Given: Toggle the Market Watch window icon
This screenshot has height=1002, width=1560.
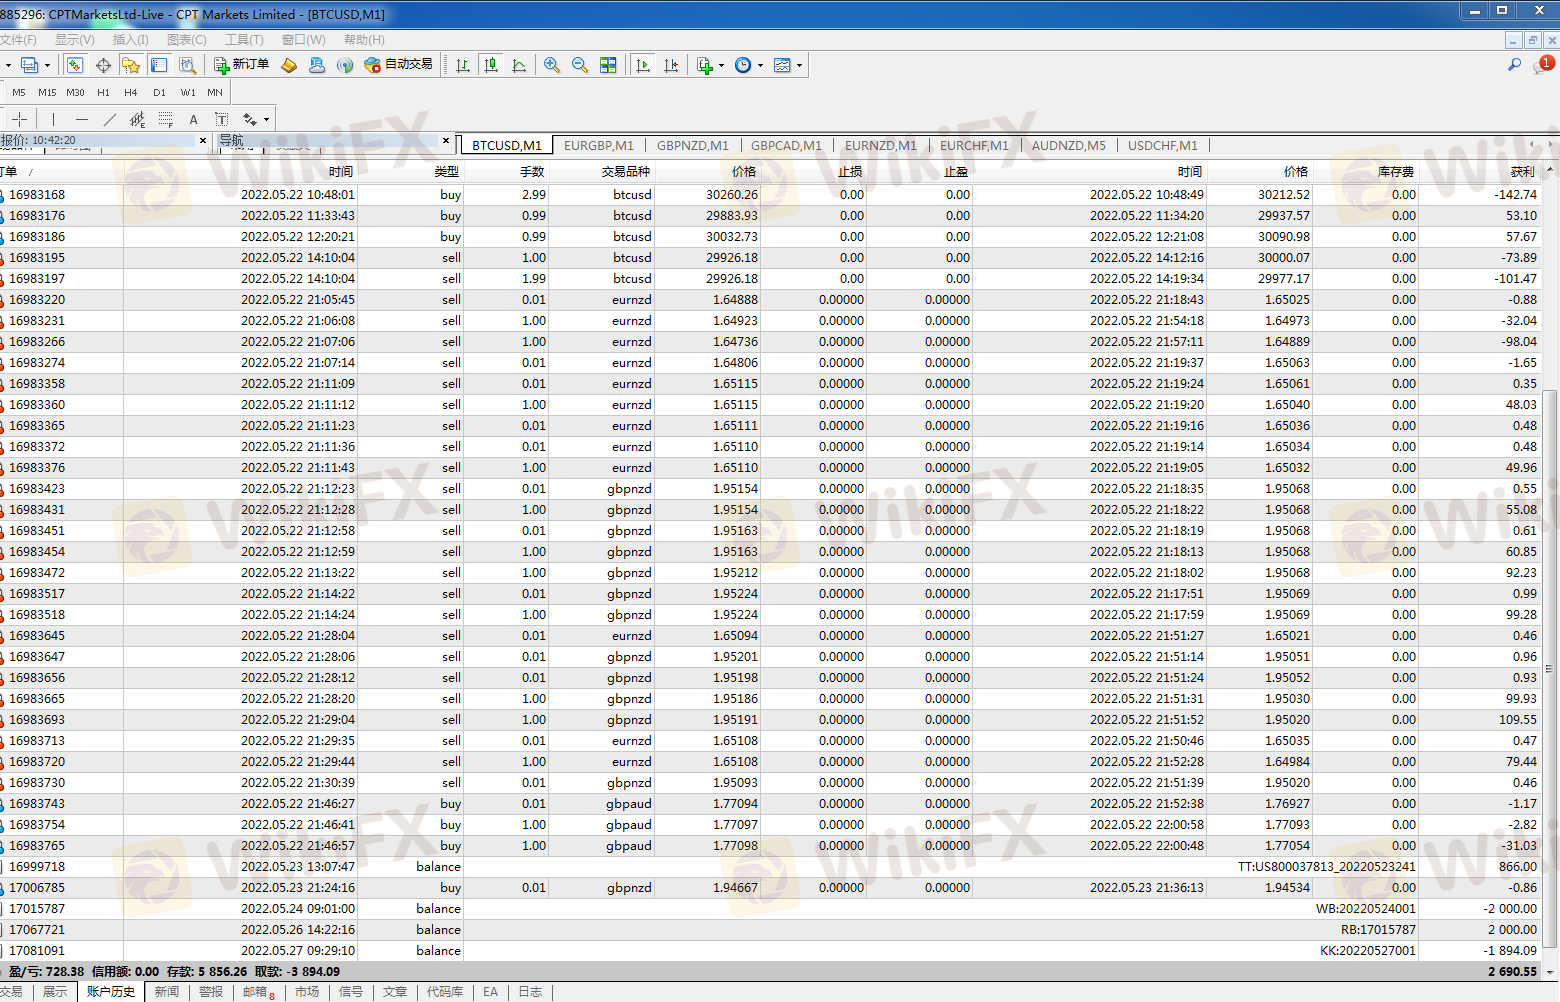Looking at the screenshot, I should click(75, 65).
